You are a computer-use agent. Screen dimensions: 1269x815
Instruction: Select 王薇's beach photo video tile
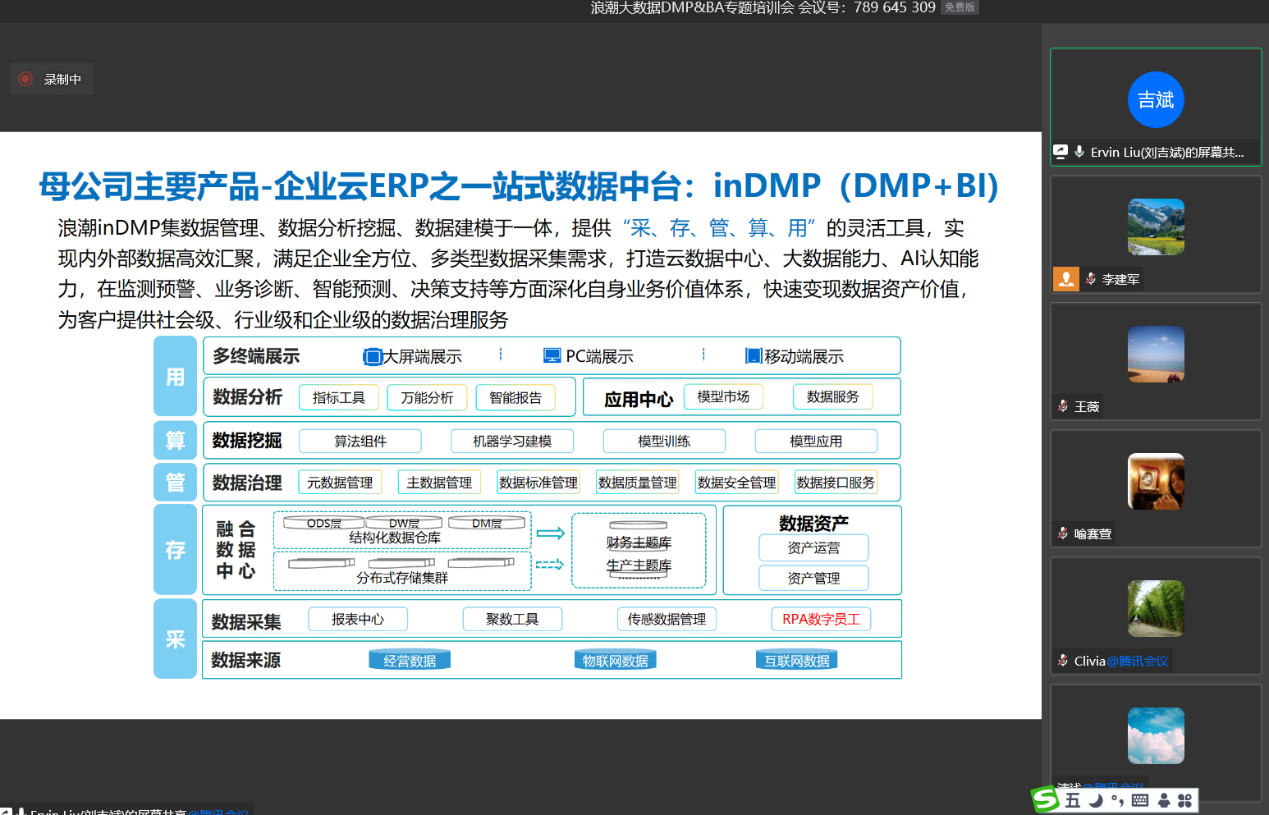1155,354
